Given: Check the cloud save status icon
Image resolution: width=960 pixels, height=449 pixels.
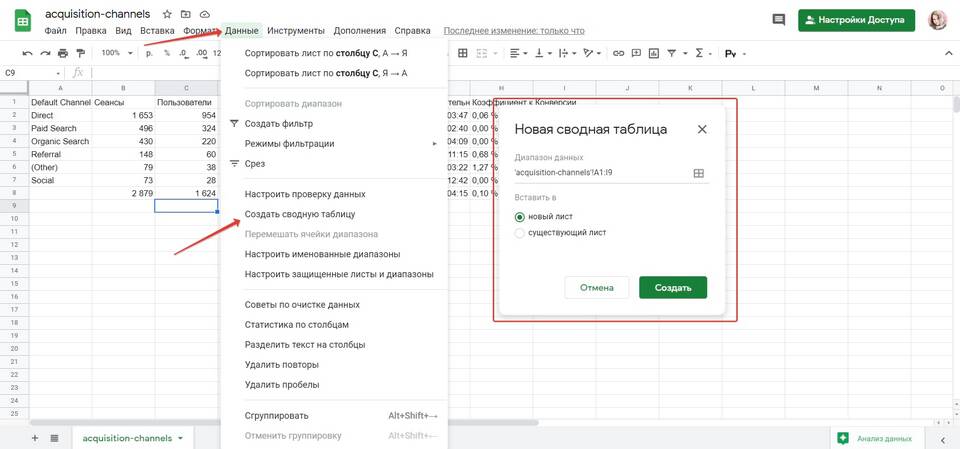Looking at the screenshot, I should point(204,13).
